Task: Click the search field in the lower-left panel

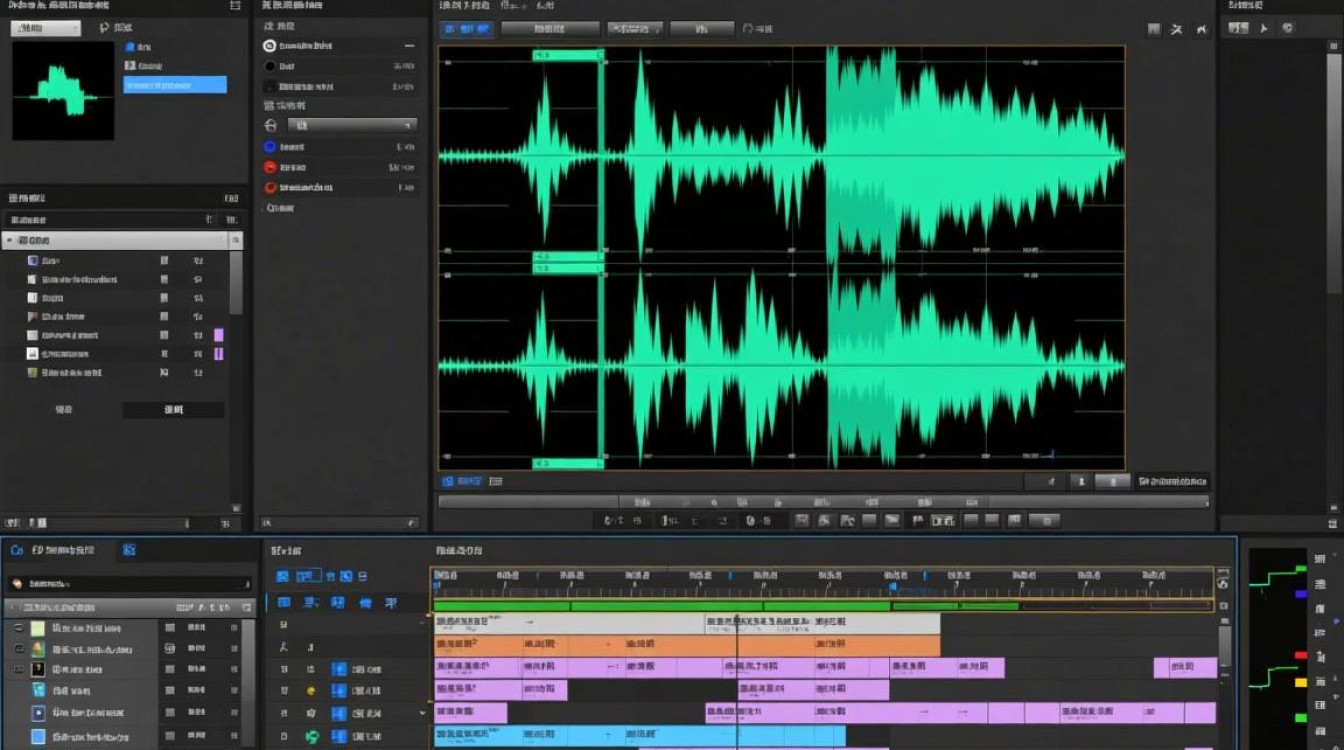Action: (x=130, y=583)
